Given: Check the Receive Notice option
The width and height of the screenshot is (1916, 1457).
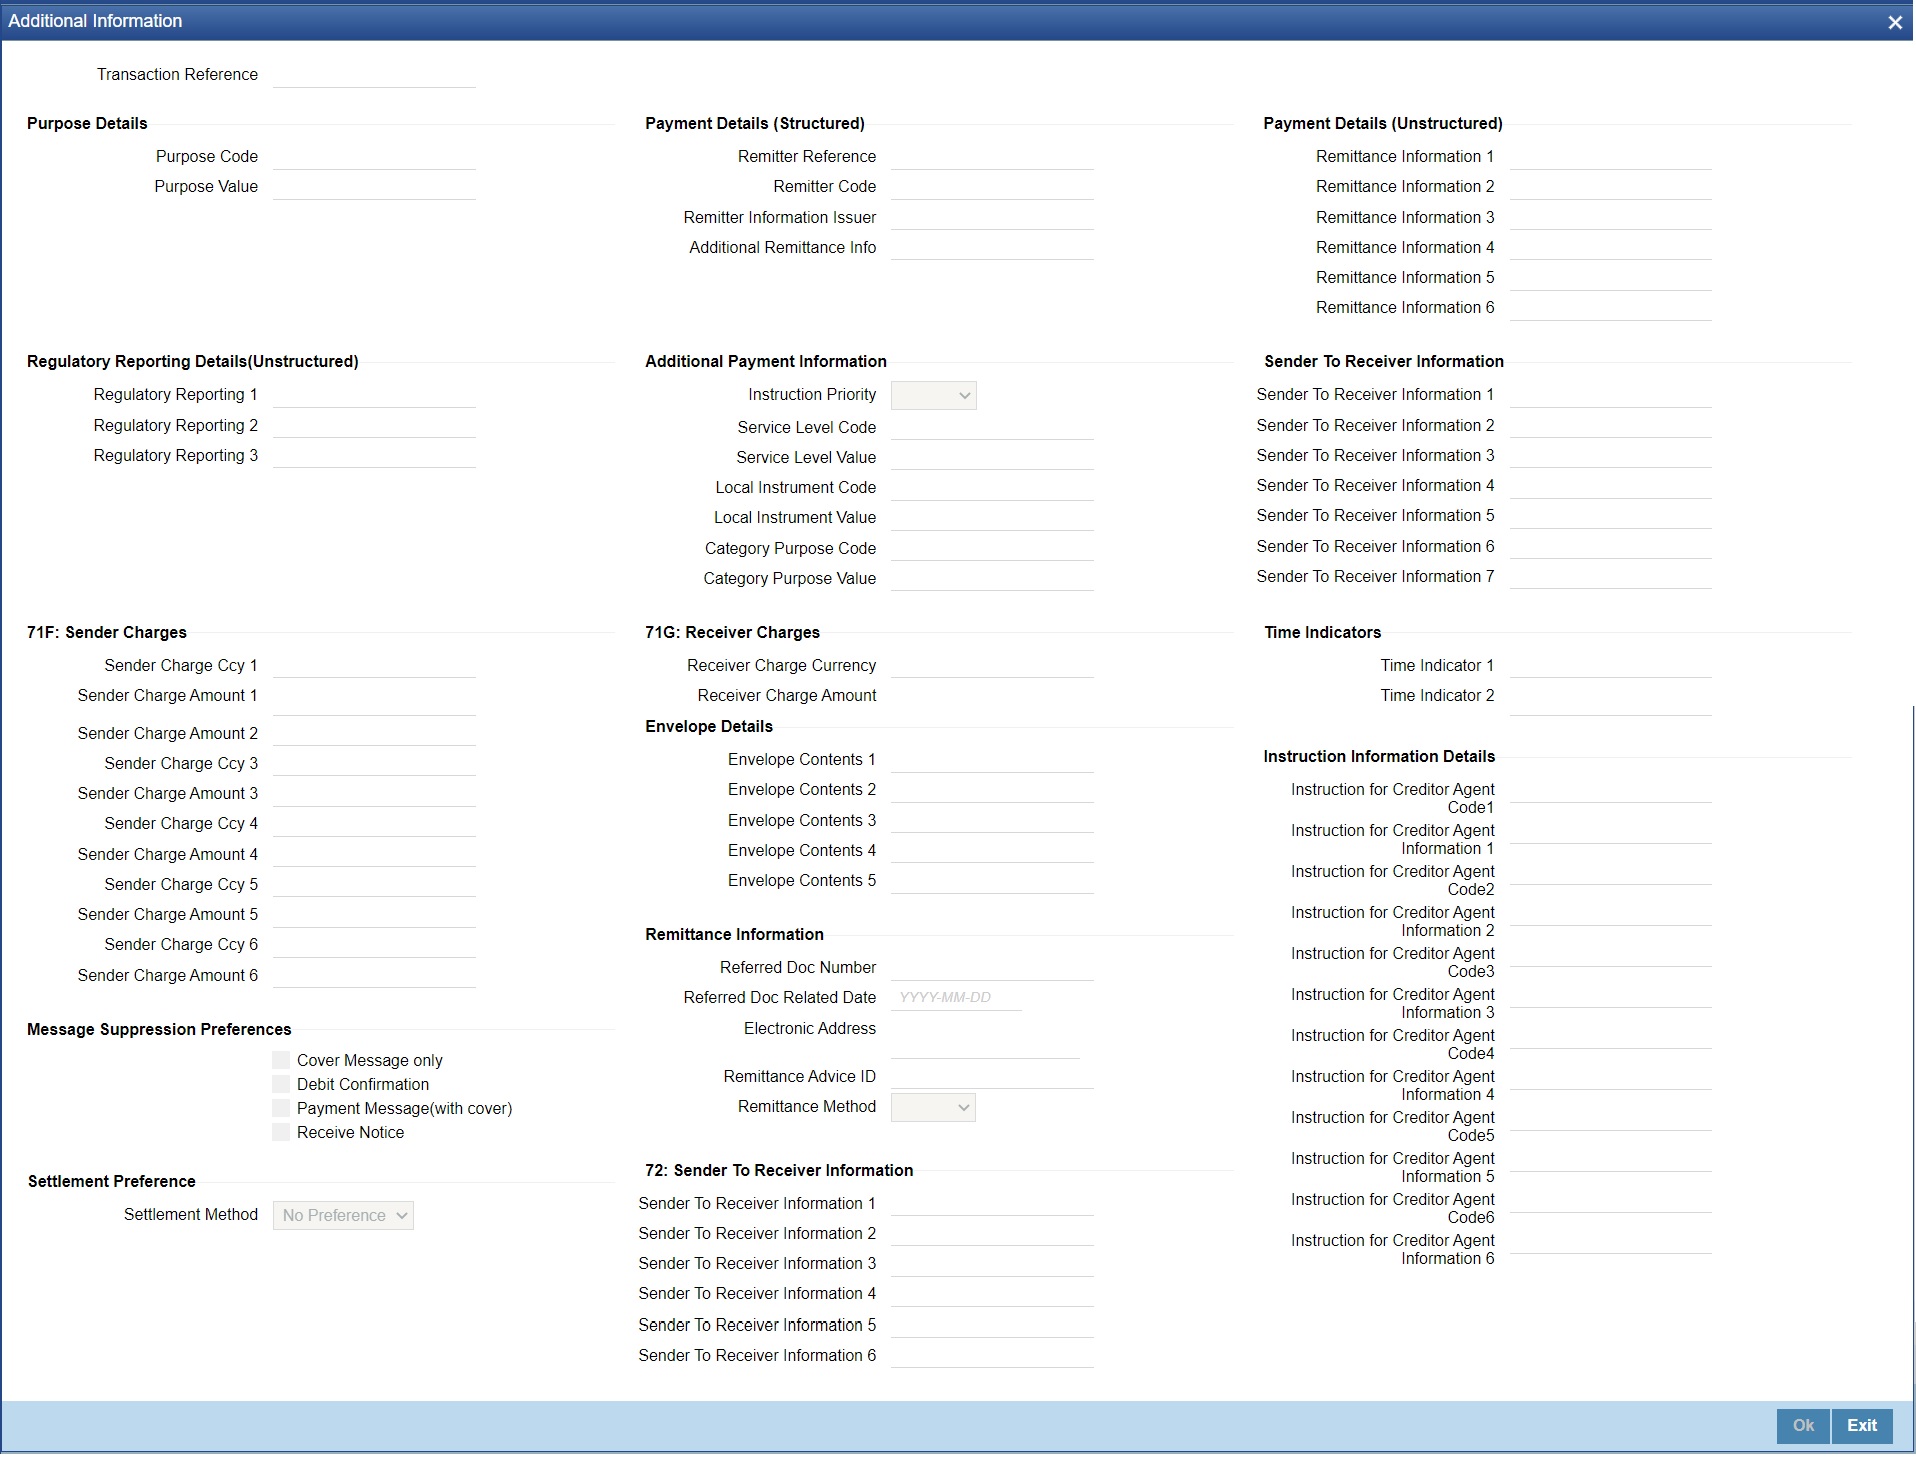Looking at the screenshot, I should pos(281,1132).
